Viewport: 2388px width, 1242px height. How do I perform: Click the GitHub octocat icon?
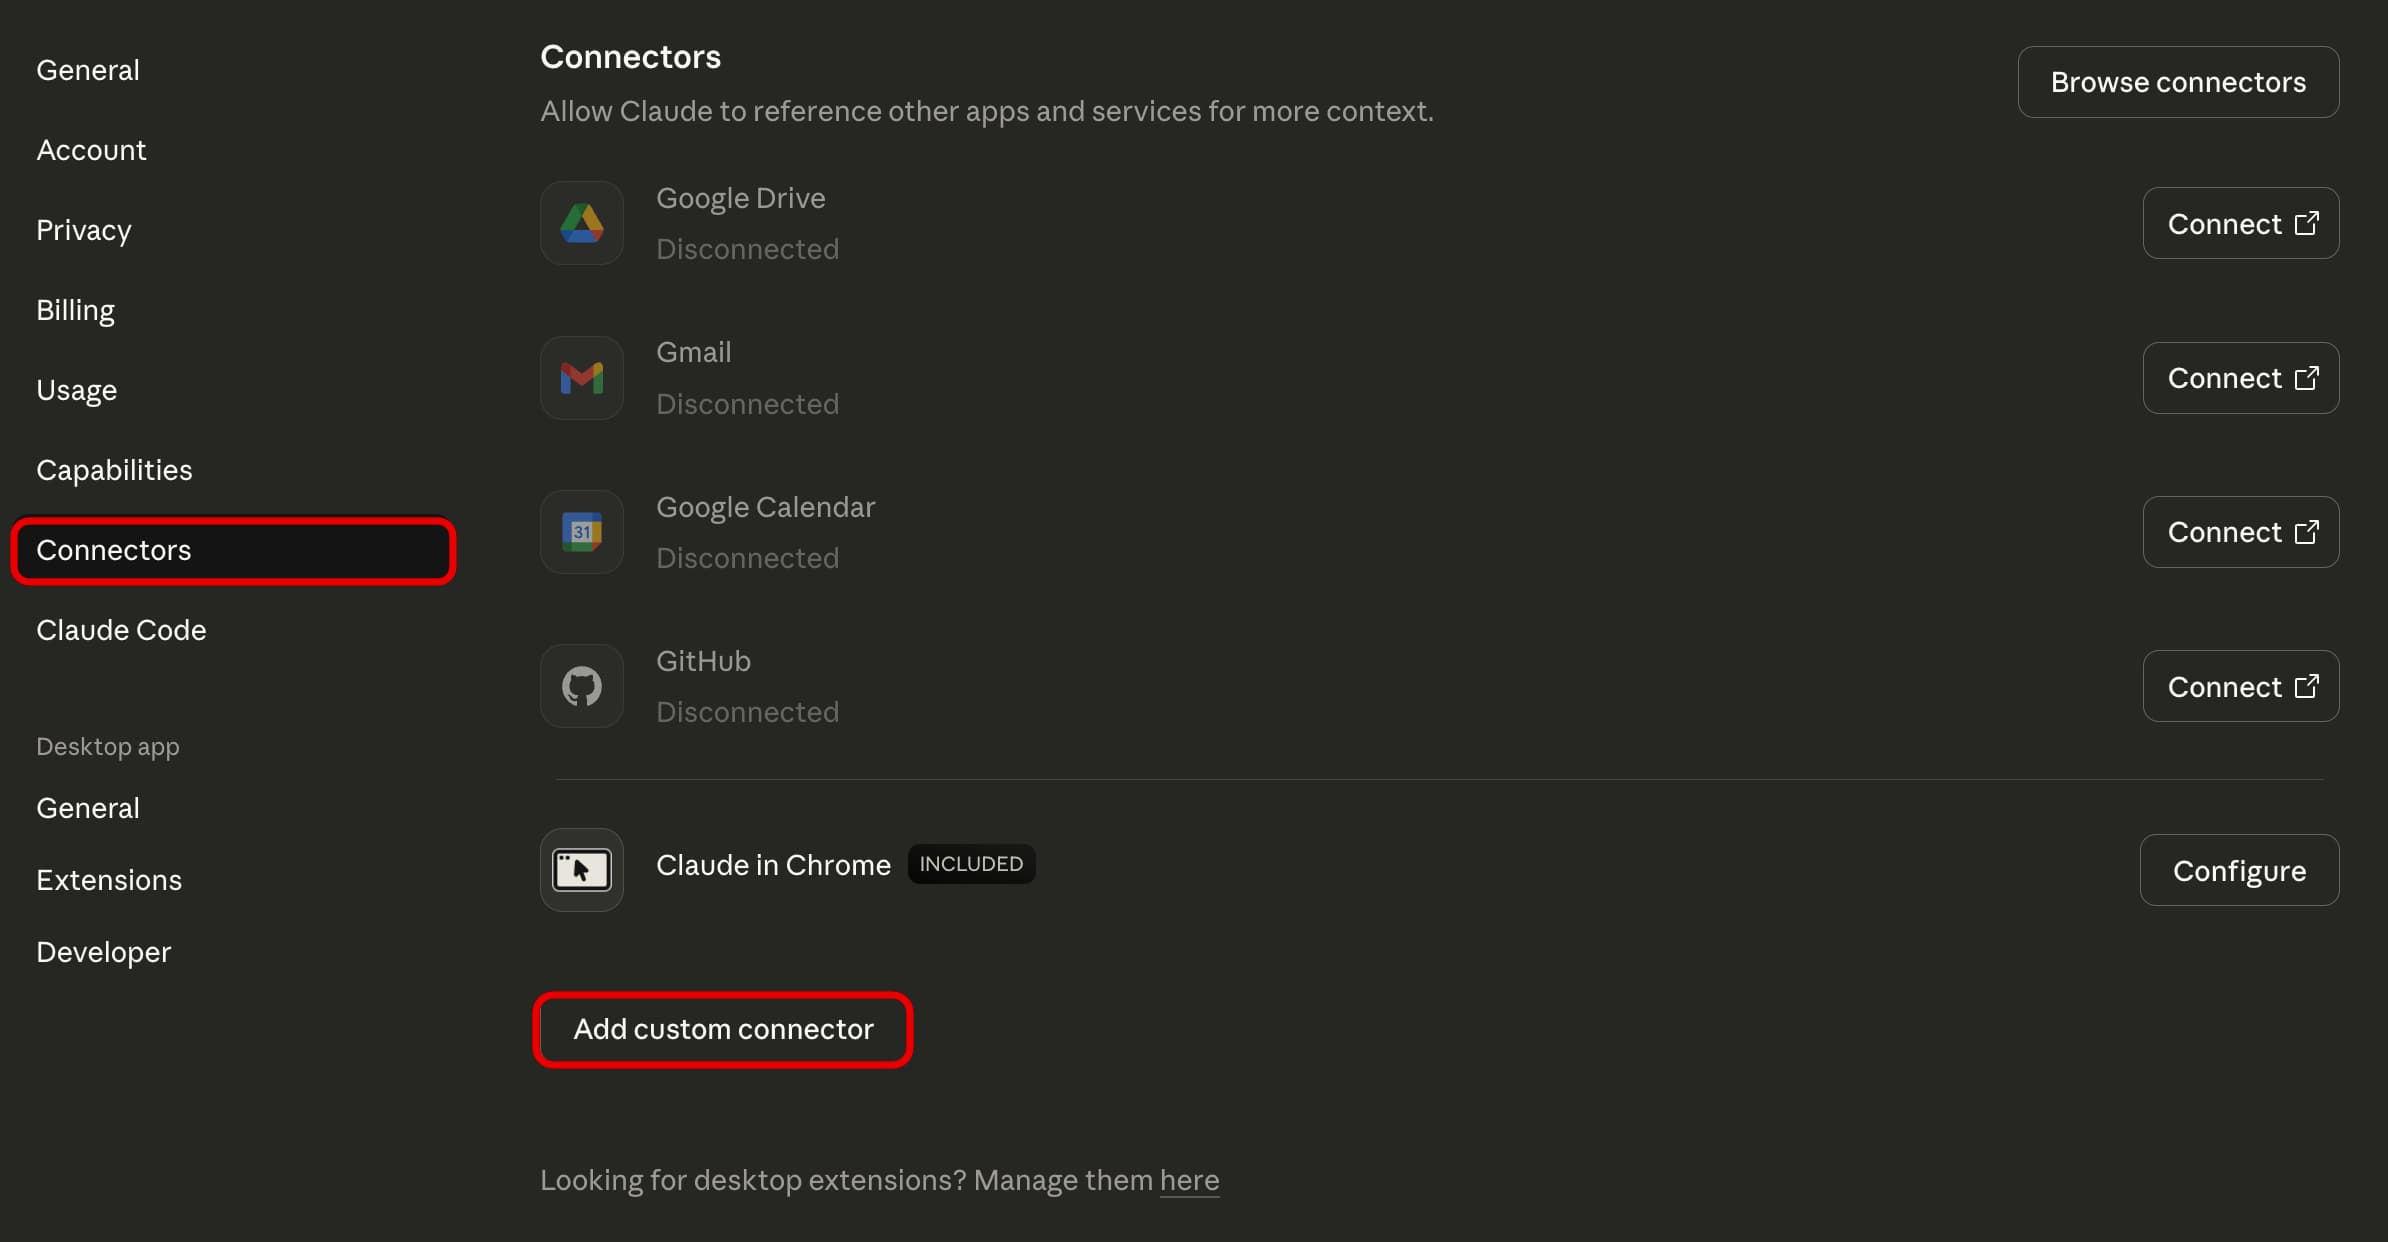pos(581,686)
